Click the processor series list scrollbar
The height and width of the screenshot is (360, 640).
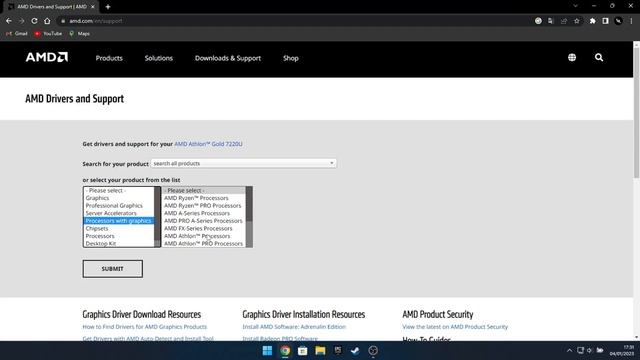(x=249, y=217)
